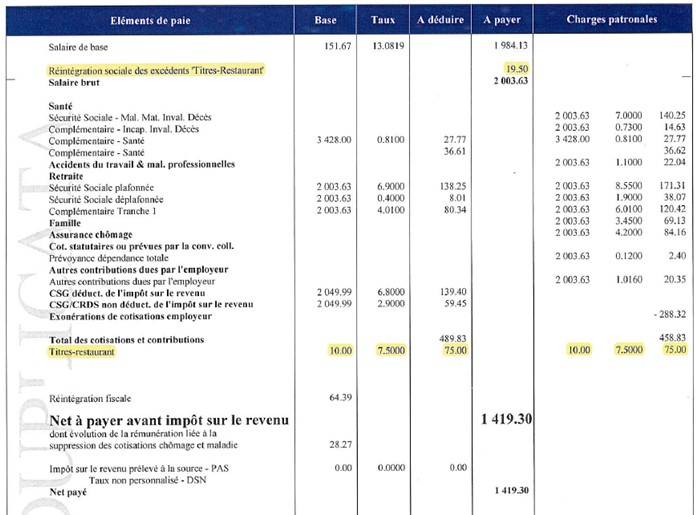Click the employer charge 20.35

pyautogui.click(x=675, y=279)
